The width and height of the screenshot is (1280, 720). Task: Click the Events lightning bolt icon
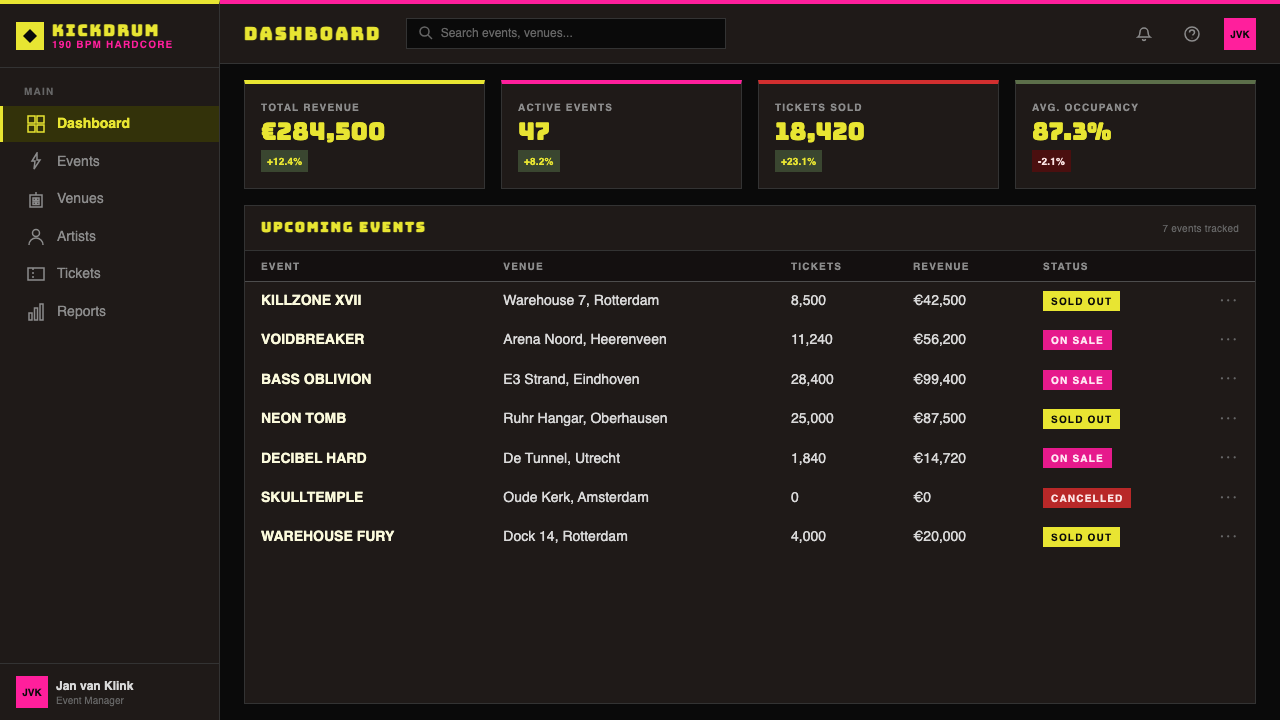tap(36, 161)
